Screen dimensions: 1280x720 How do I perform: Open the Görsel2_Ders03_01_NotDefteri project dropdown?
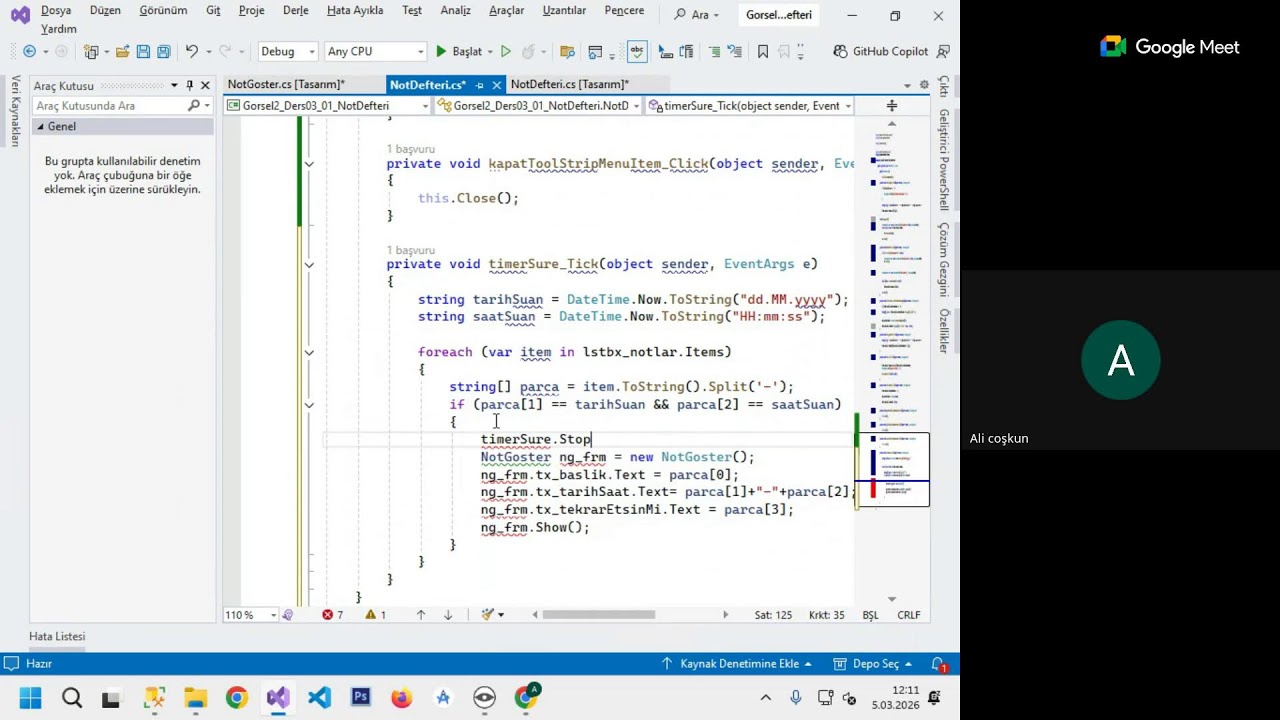click(x=327, y=105)
